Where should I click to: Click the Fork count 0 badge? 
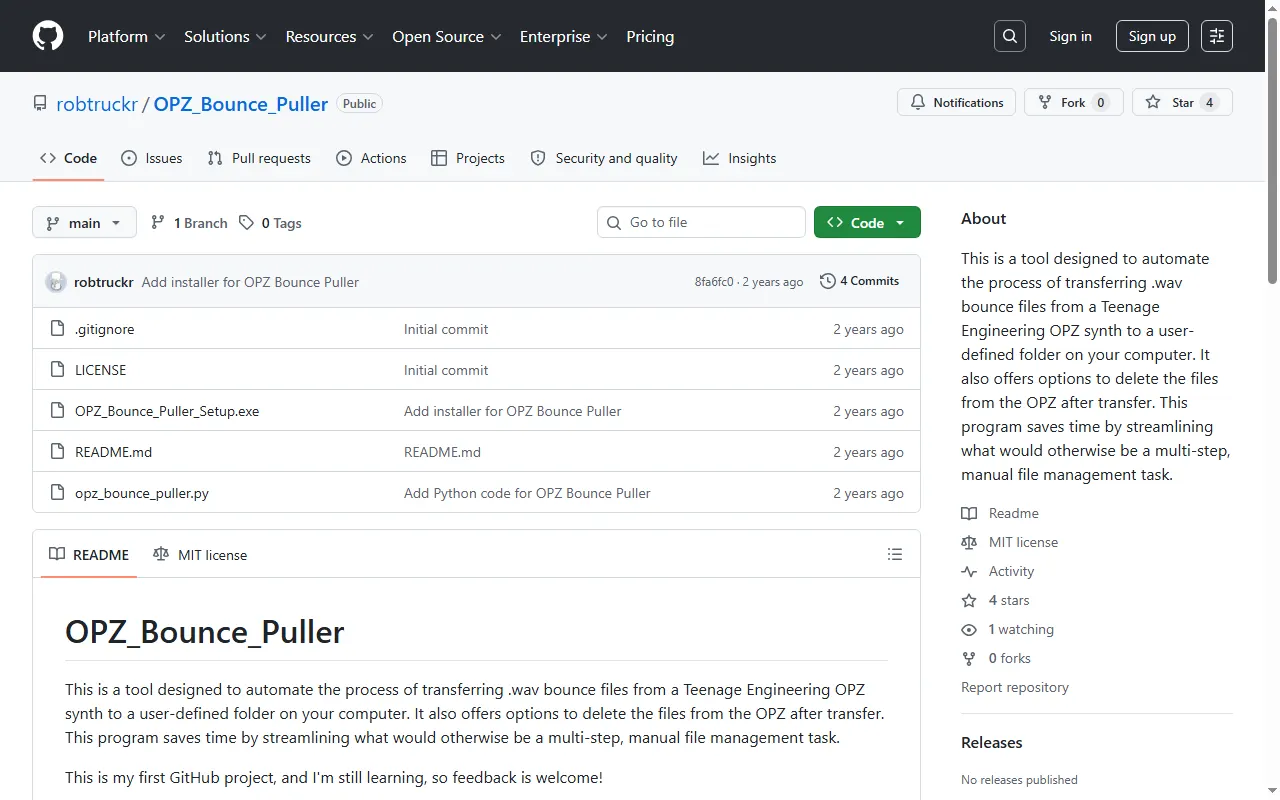click(1101, 102)
